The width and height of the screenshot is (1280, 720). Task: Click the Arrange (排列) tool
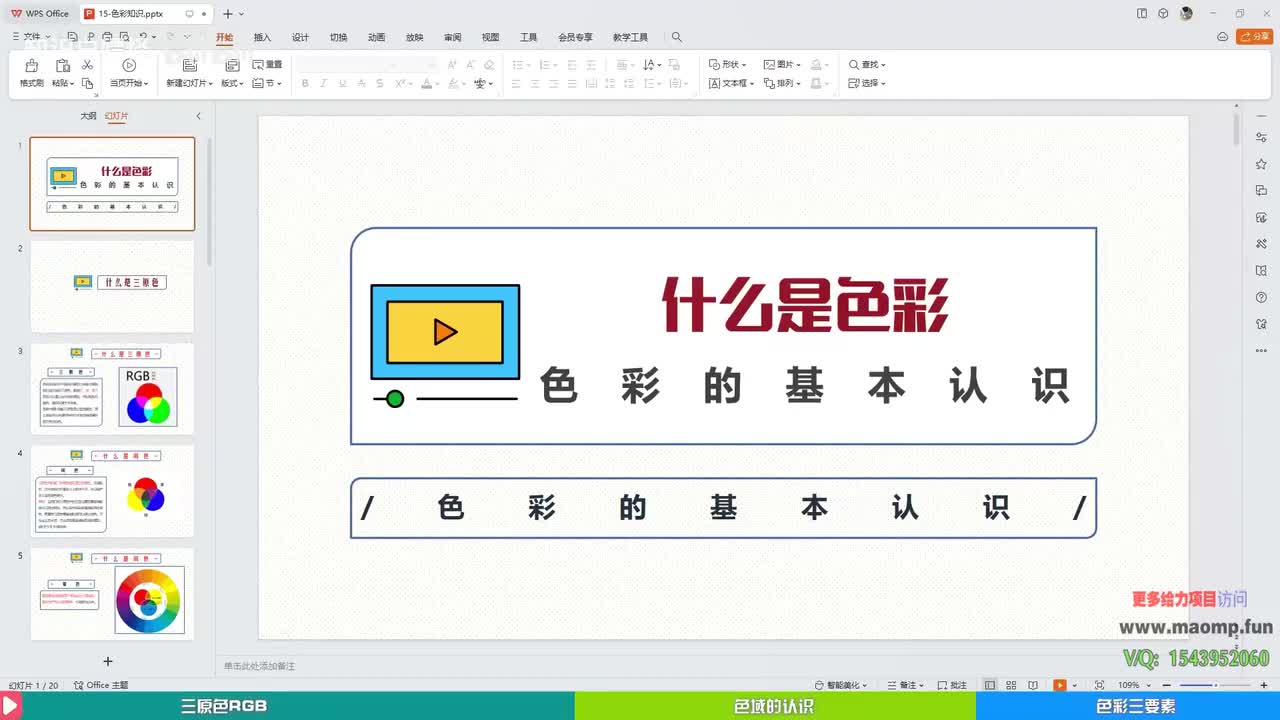point(782,83)
